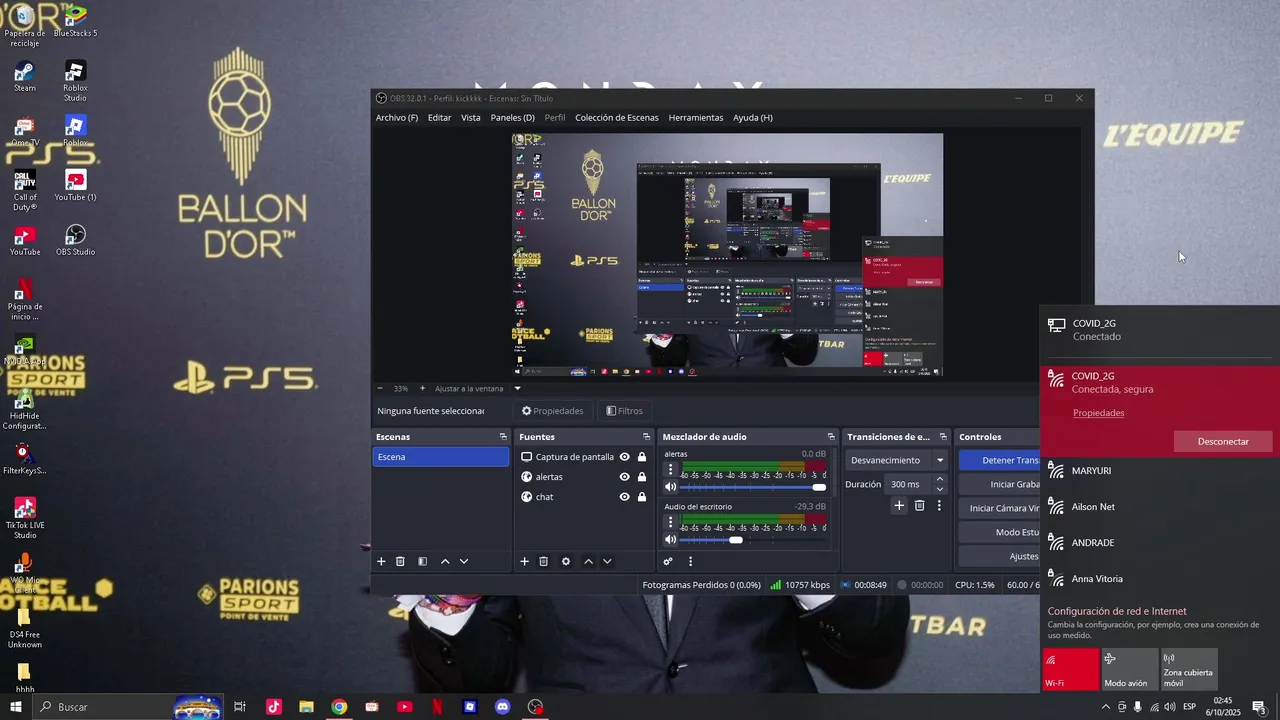Undock the Escenas panel
Viewport: 1280px width, 720px height.
503,437
